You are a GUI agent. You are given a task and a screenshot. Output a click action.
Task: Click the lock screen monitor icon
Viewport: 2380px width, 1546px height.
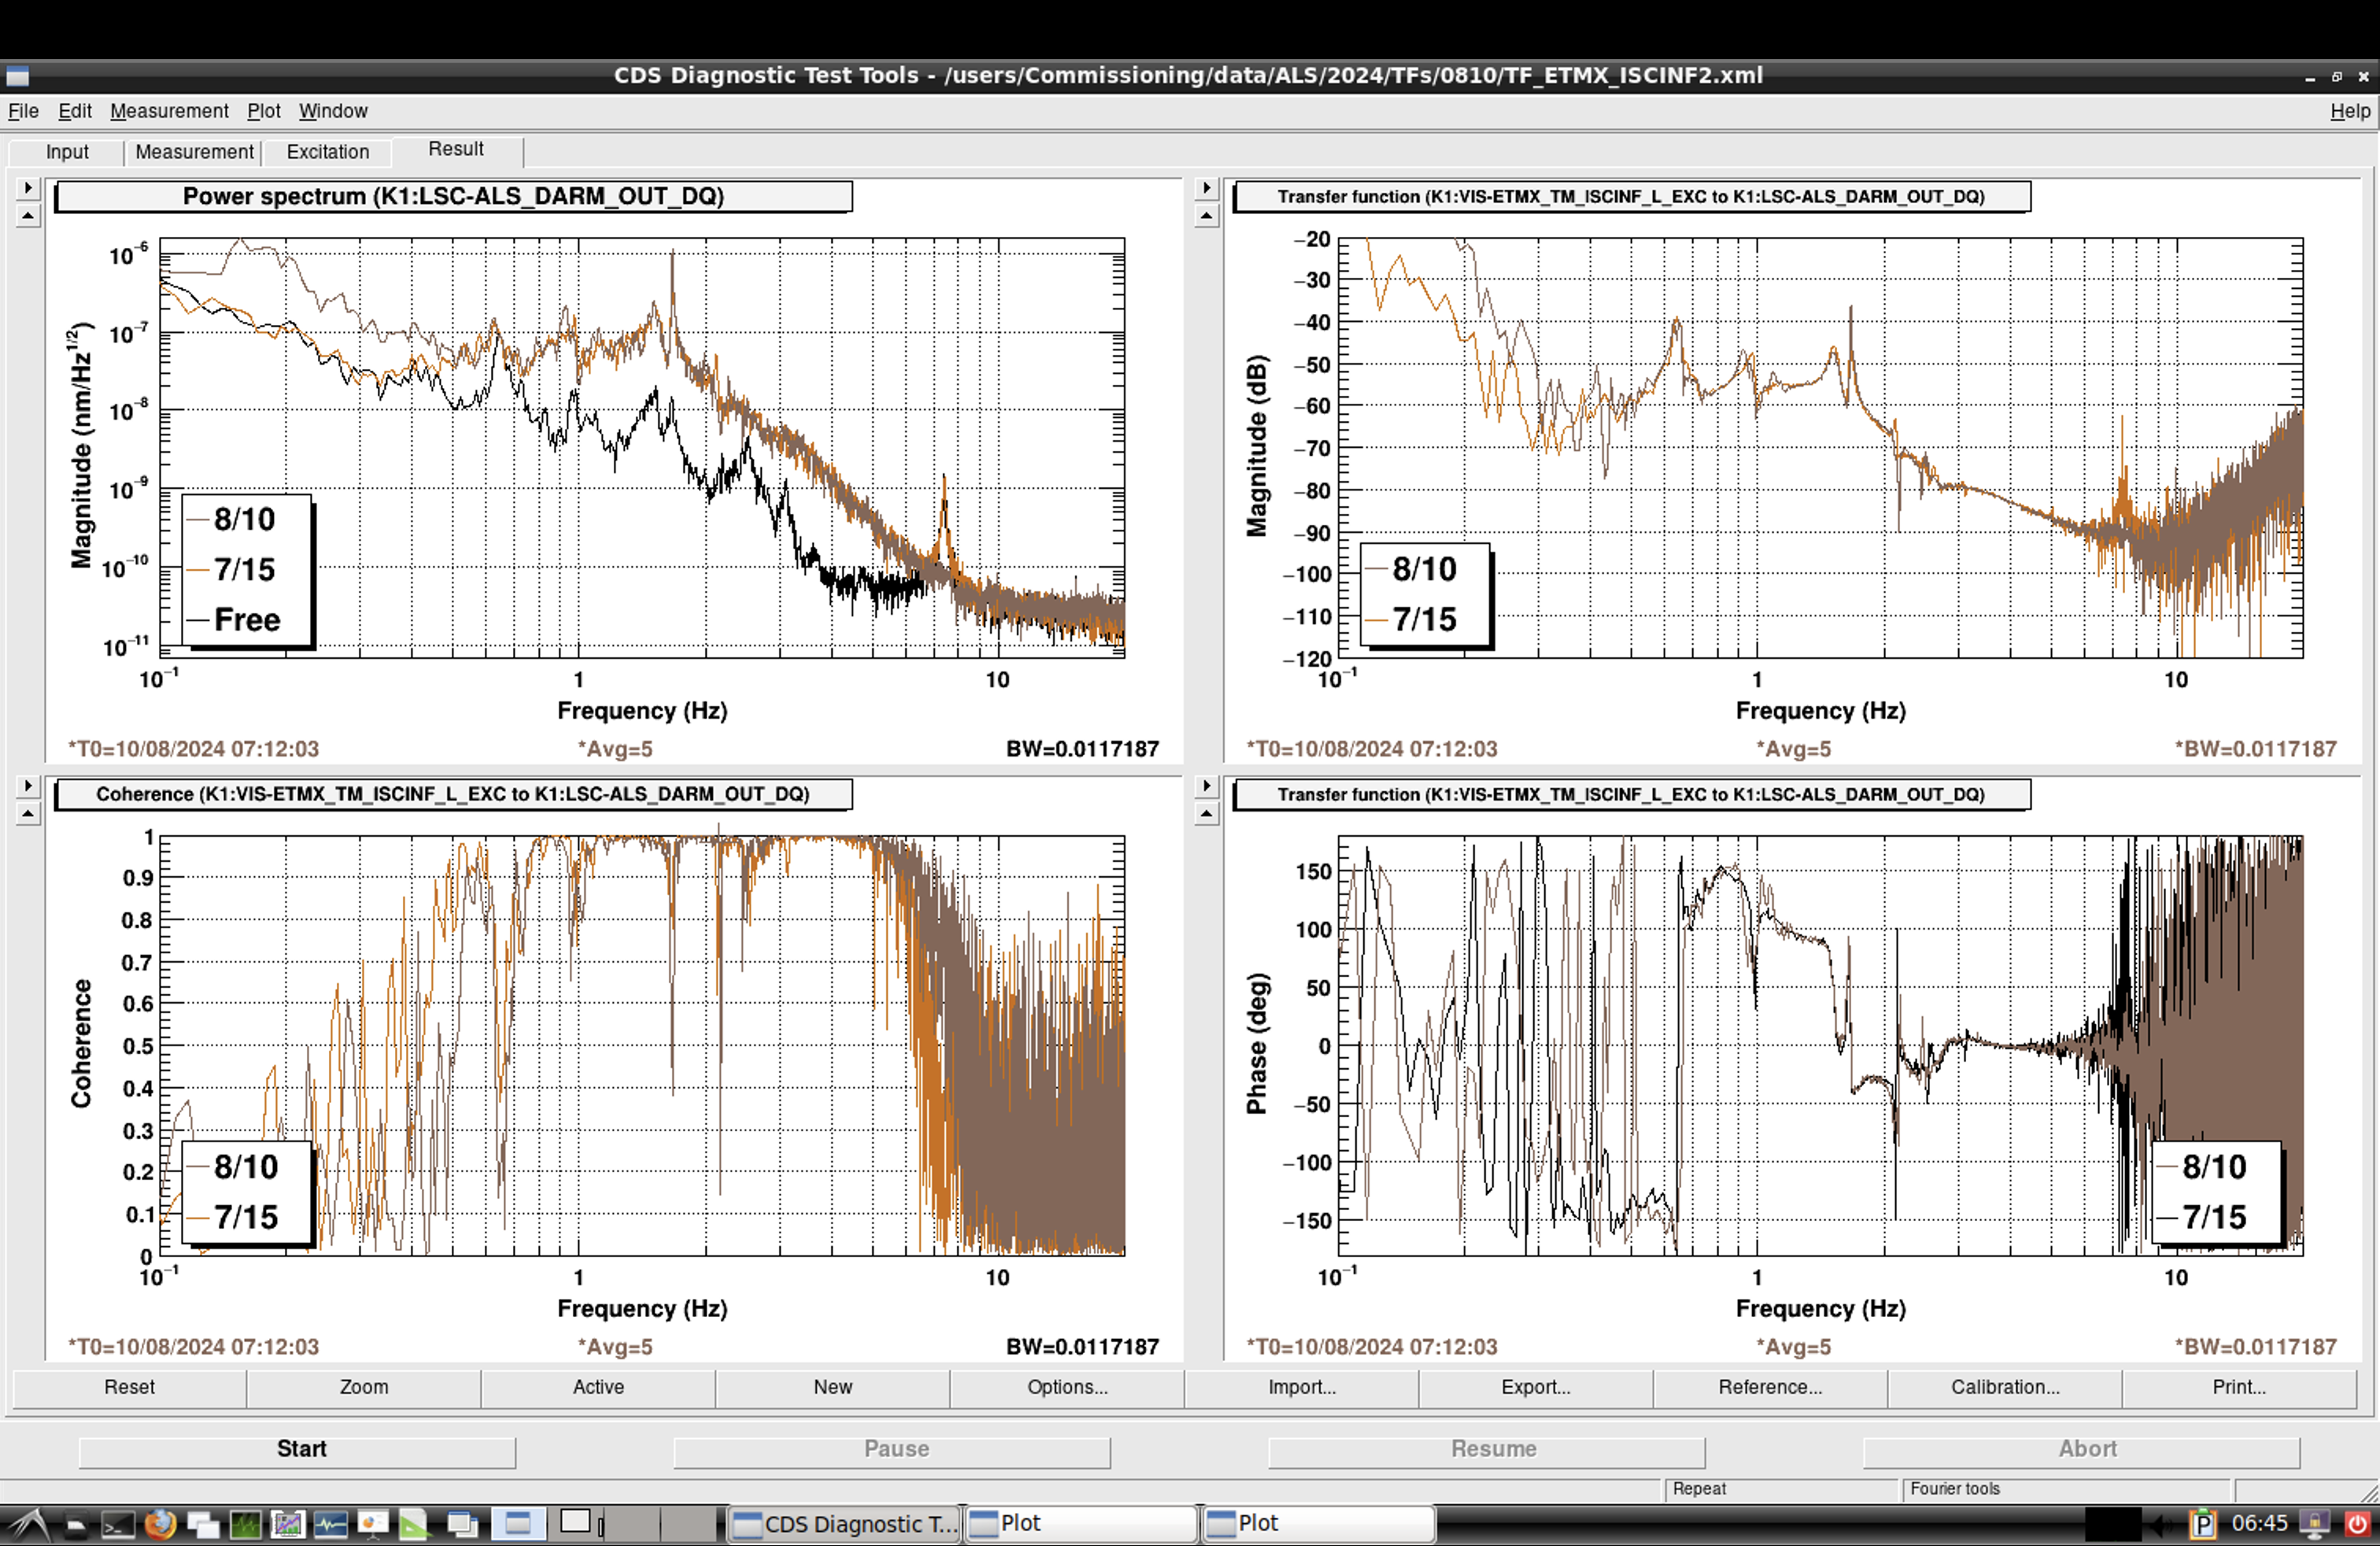pyautogui.click(x=2314, y=1524)
